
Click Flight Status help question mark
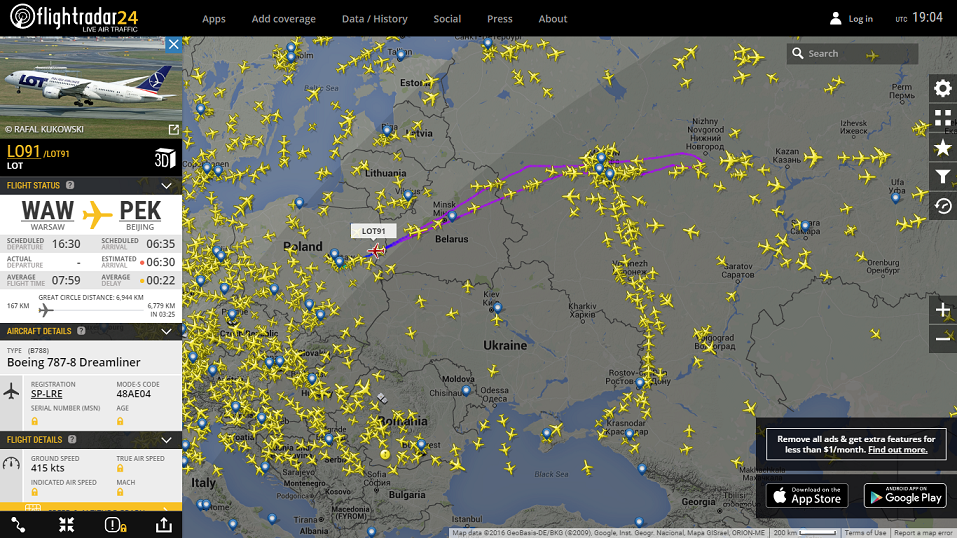coord(70,185)
